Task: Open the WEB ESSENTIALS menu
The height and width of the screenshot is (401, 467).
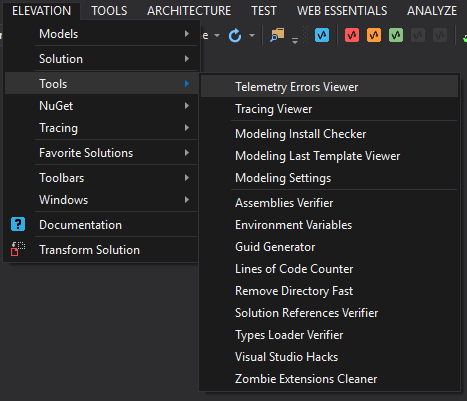Action: [x=342, y=11]
